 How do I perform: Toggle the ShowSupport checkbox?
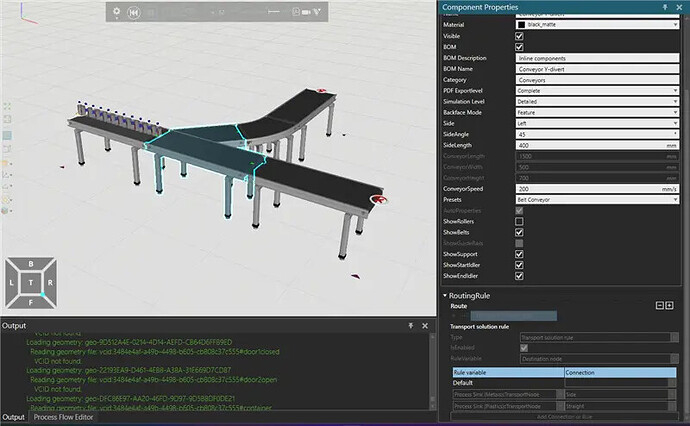point(519,254)
